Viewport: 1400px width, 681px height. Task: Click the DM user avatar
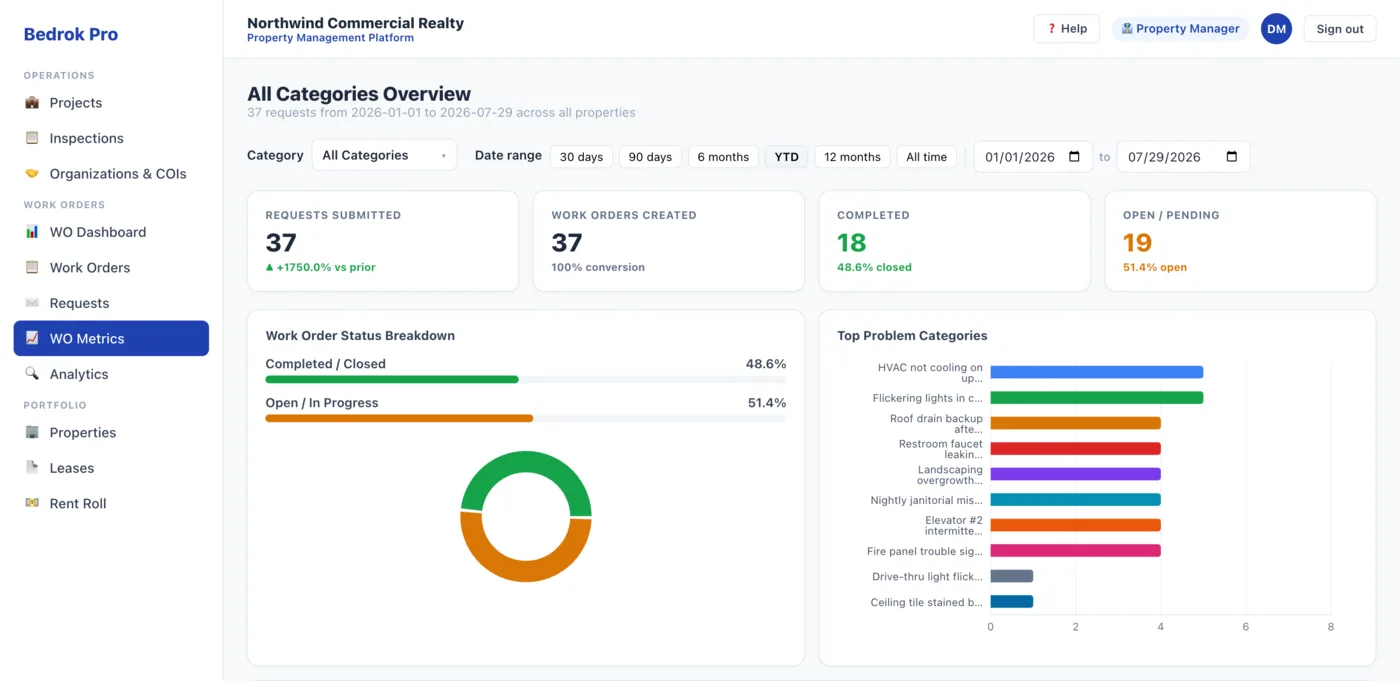pyautogui.click(x=1276, y=29)
